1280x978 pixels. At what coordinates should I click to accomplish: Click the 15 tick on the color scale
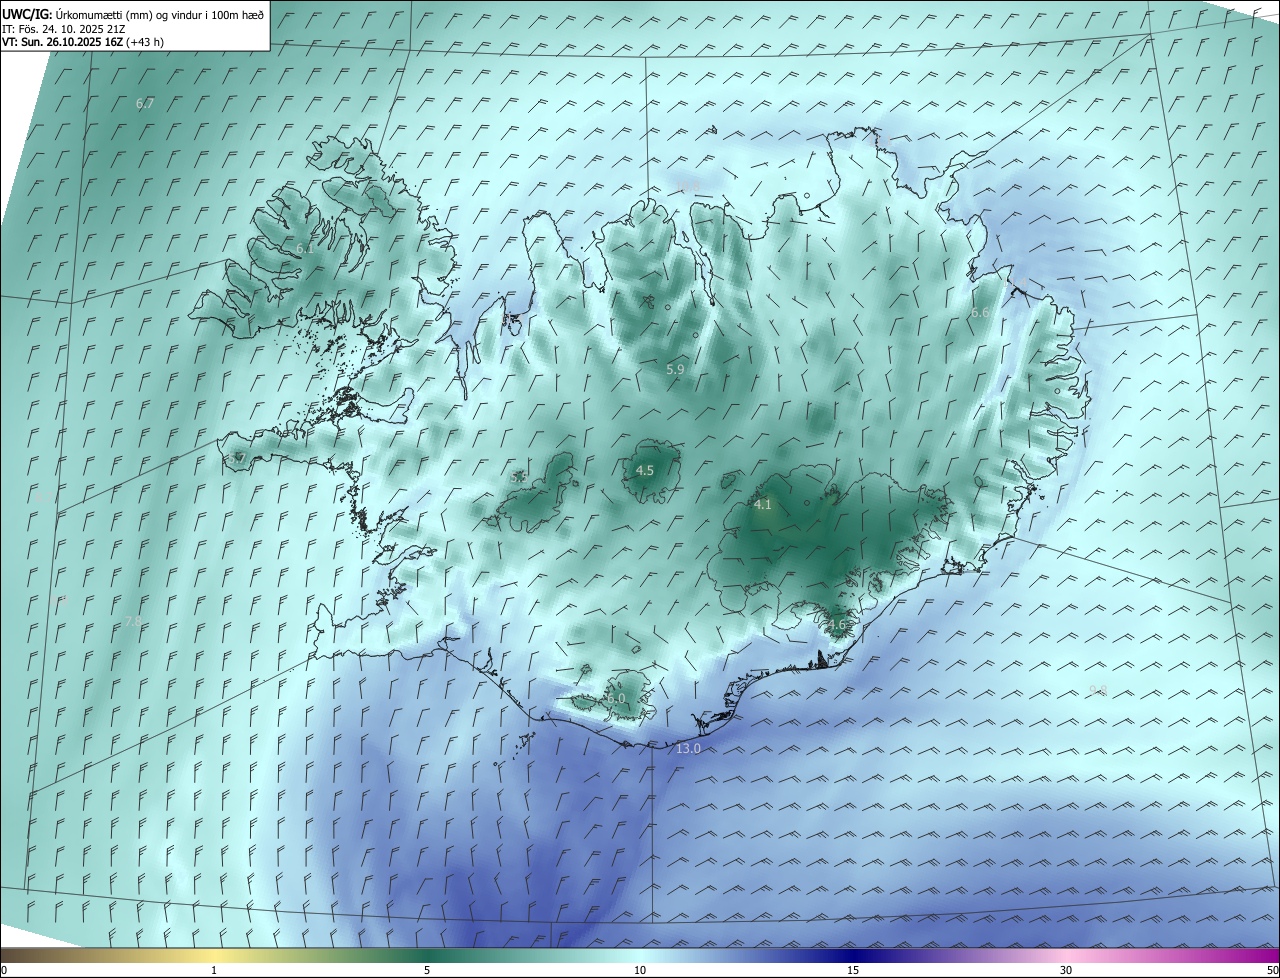(x=853, y=970)
